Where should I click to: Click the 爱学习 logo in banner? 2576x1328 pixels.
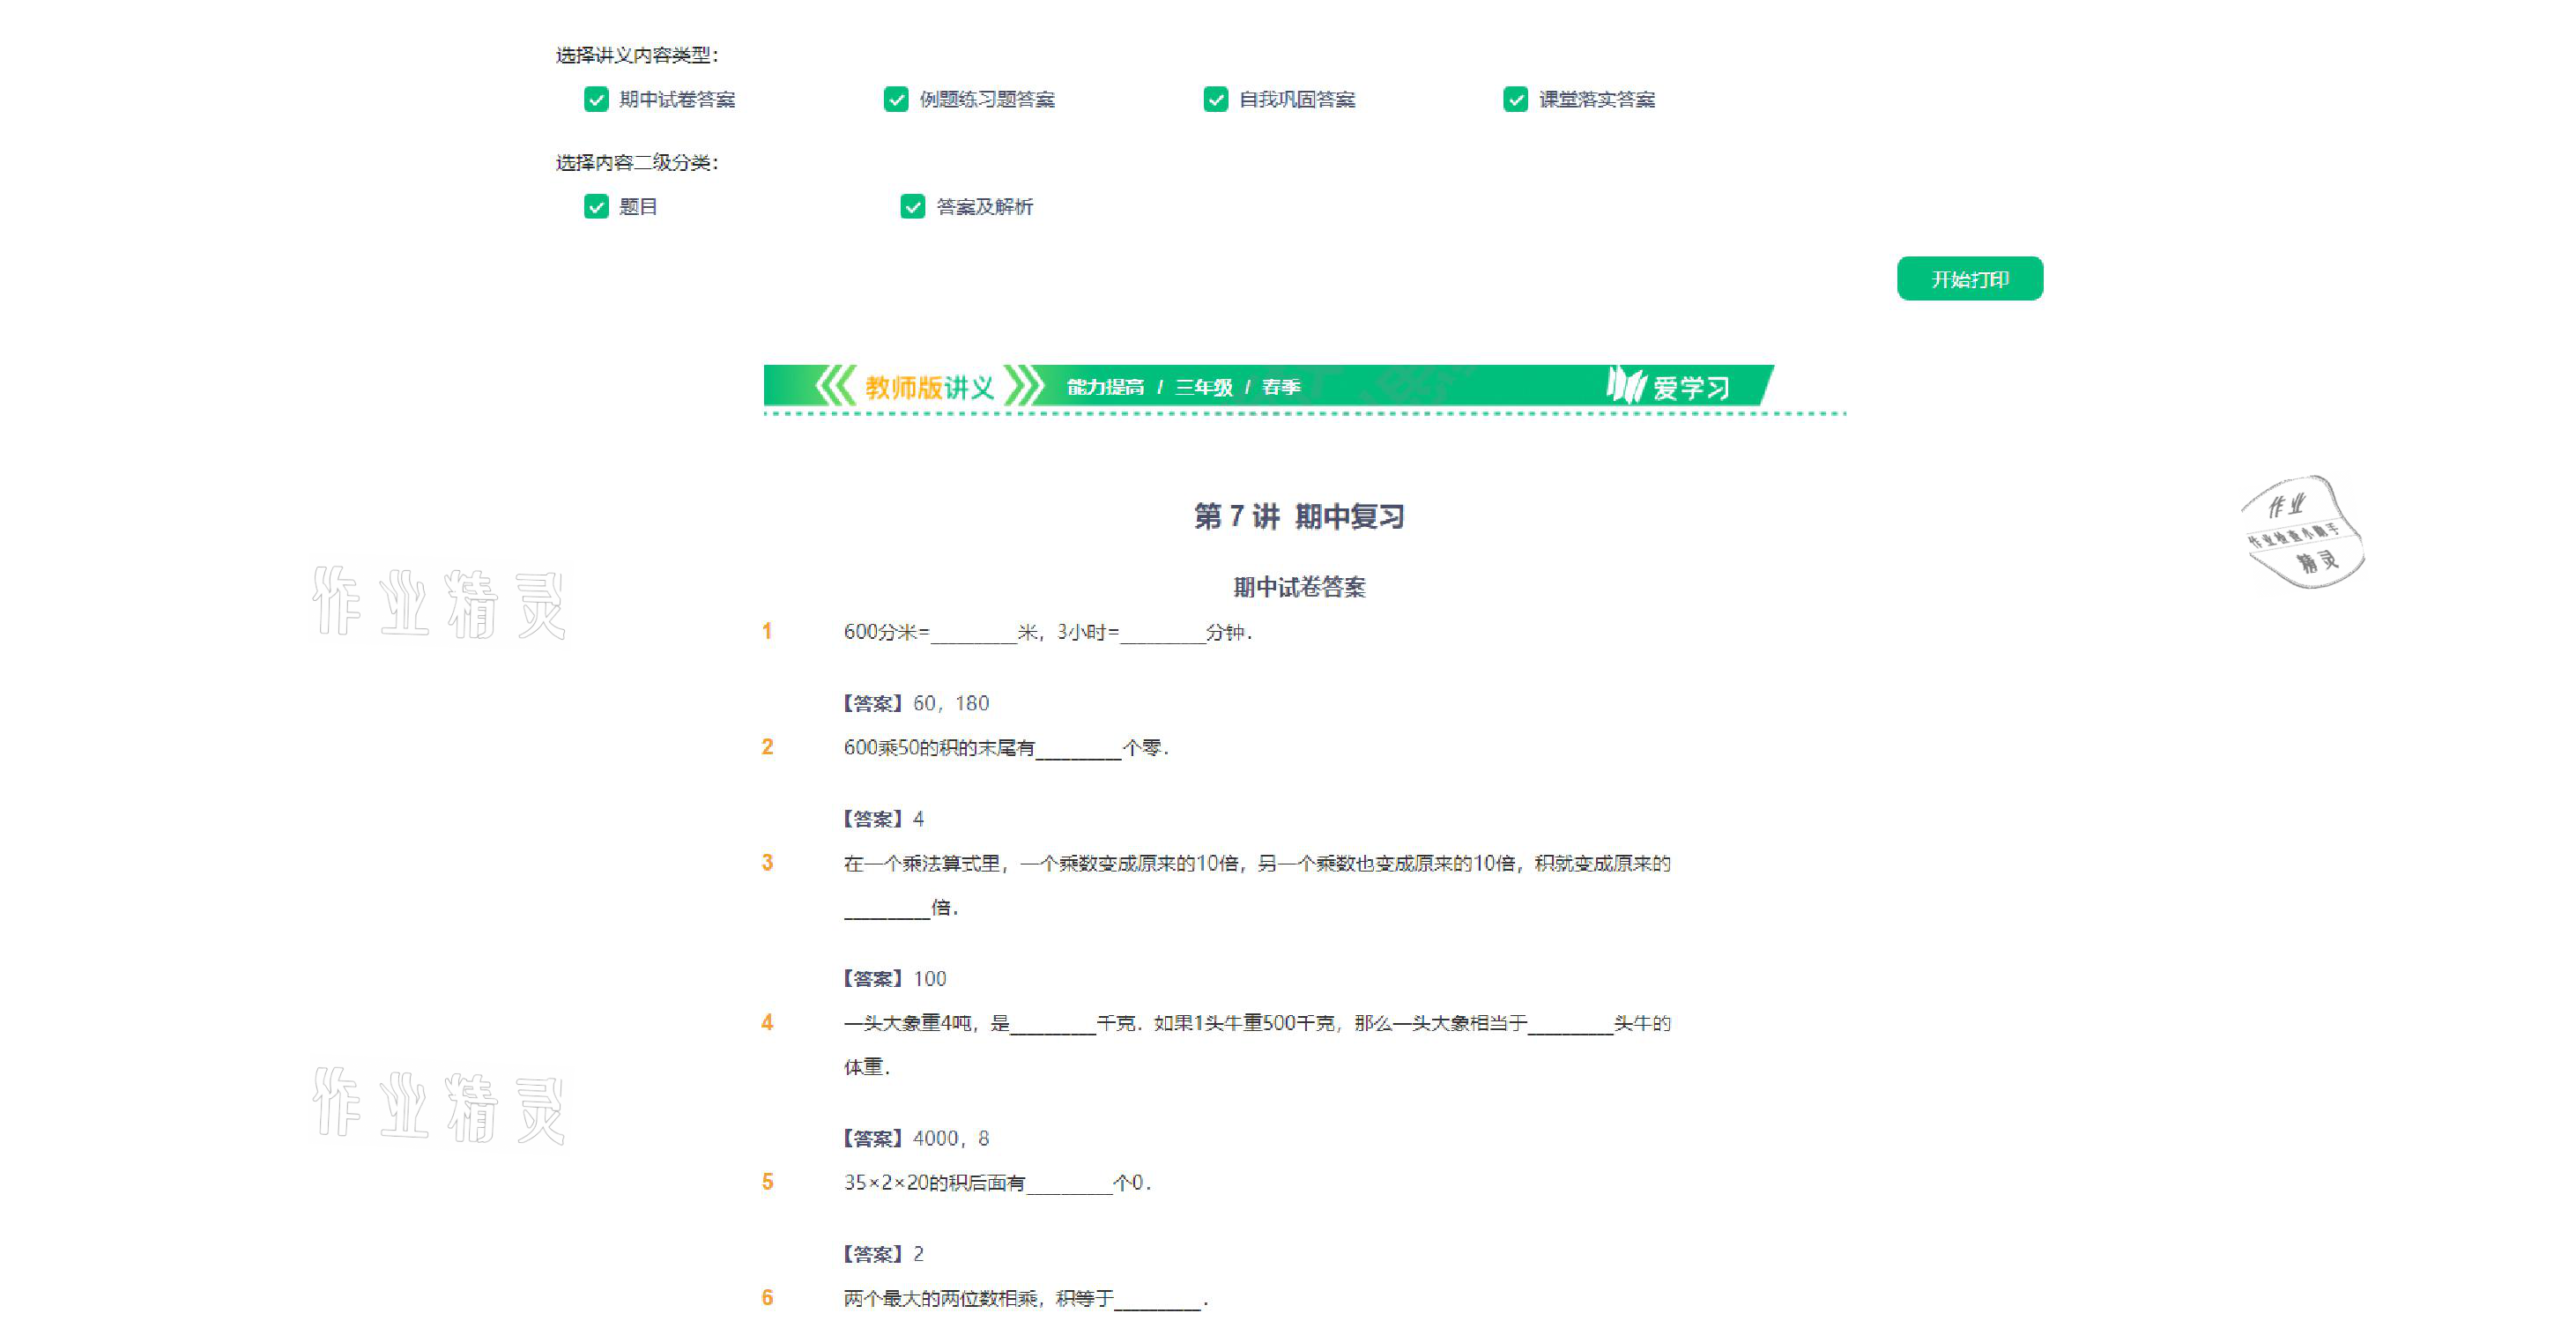coord(1668,386)
